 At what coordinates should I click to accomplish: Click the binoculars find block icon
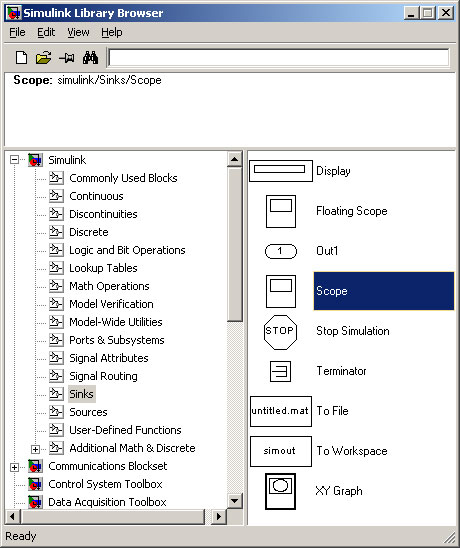tap(90, 58)
